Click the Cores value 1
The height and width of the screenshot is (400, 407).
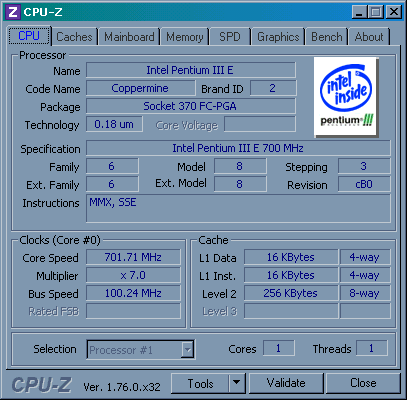[x=279, y=349]
